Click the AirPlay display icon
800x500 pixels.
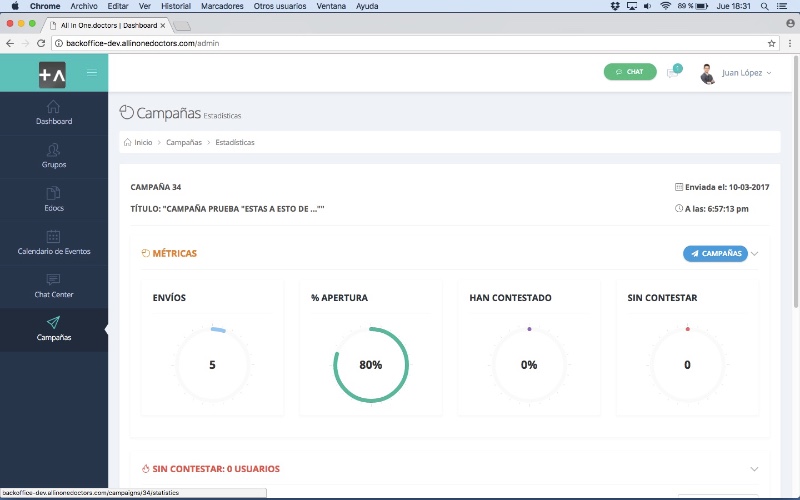tap(632, 6)
